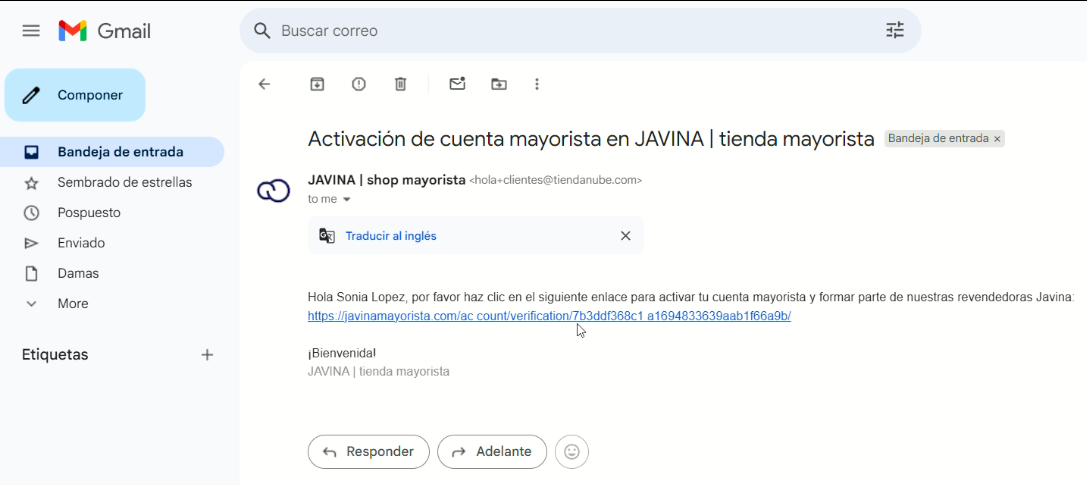The width and height of the screenshot is (1087, 485).
Task: Click the Gmail logo
Action: click(x=105, y=31)
